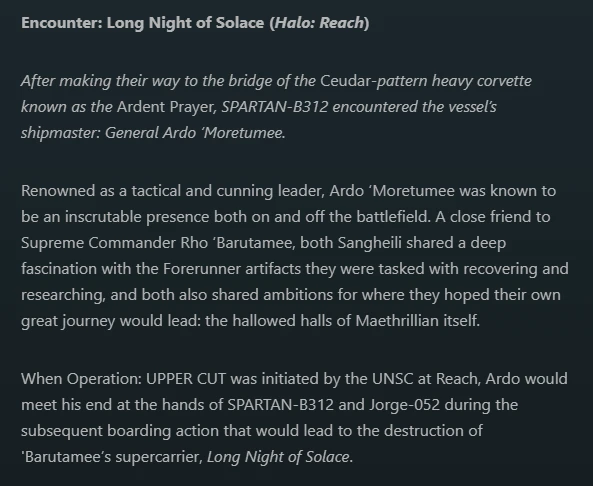Click the word supercarrier
The height and width of the screenshot is (486, 593).
(x=159, y=457)
